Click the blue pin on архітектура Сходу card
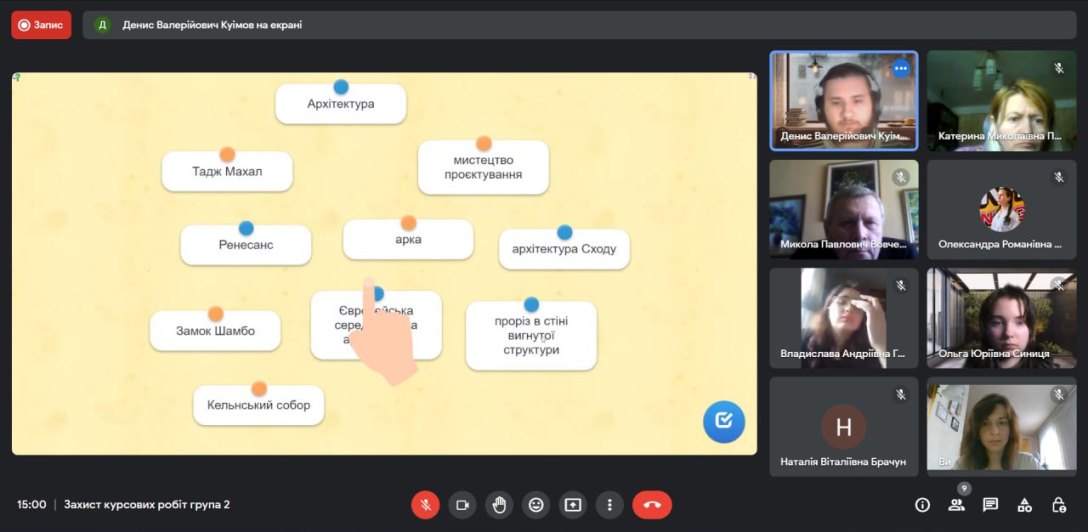Screen dimensions: 1088x532 coord(565,232)
